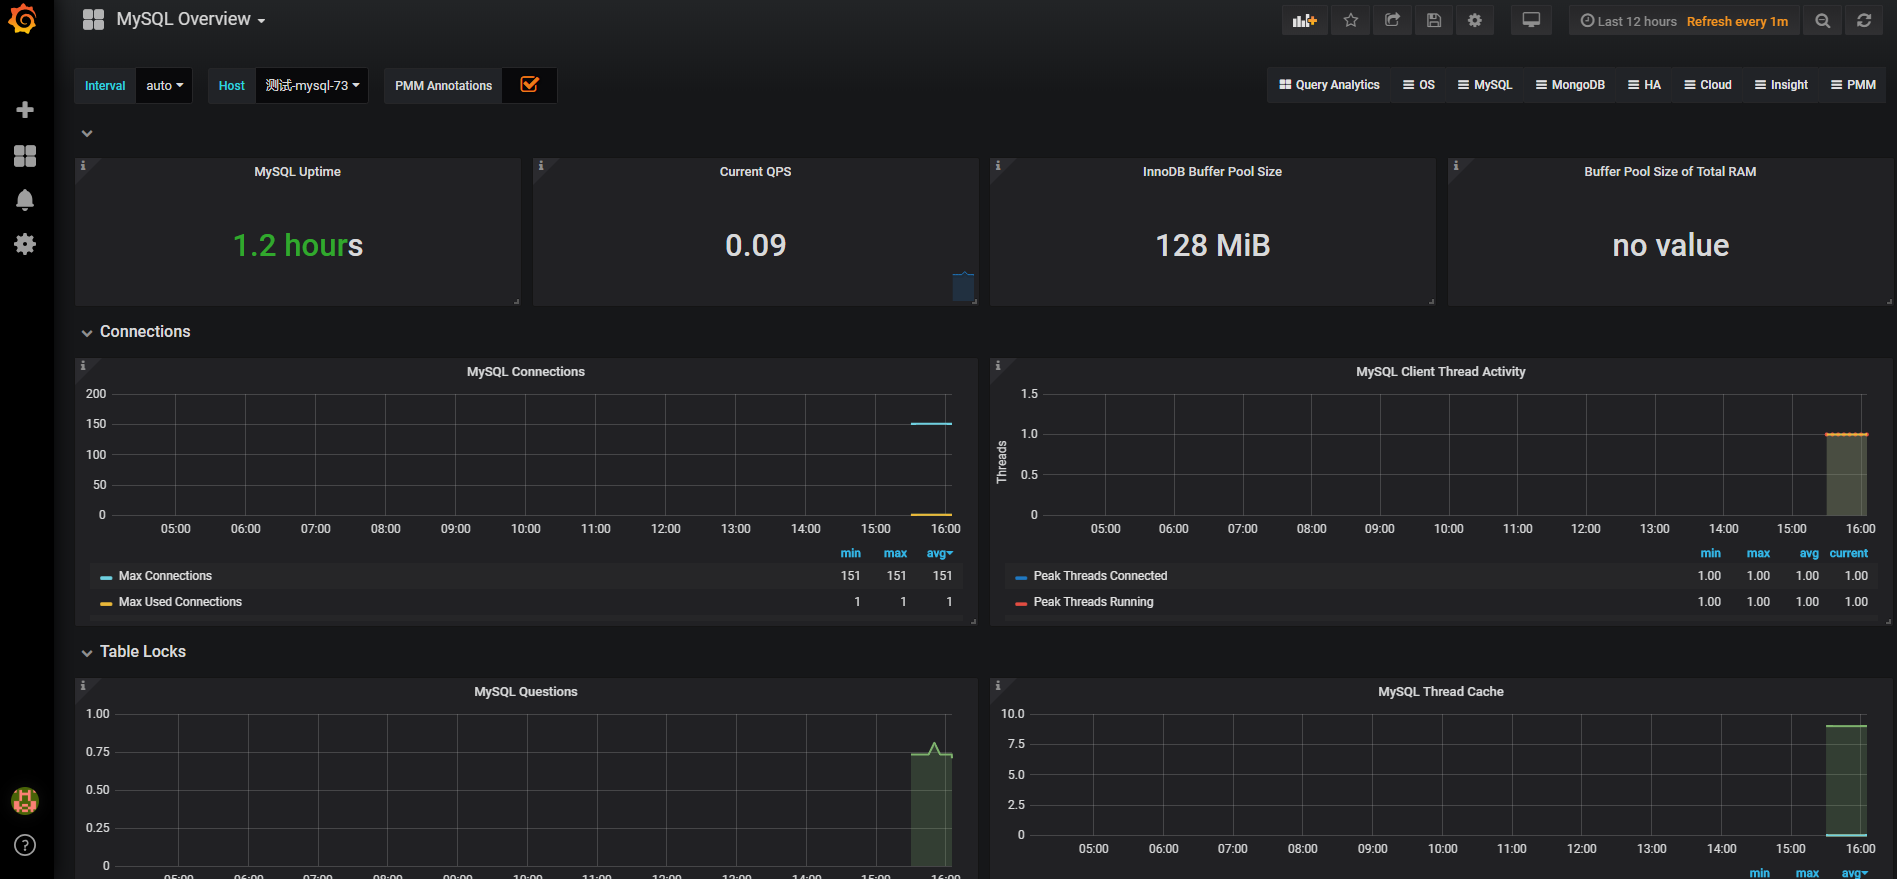Open the Help question mark icon

tap(25, 845)
